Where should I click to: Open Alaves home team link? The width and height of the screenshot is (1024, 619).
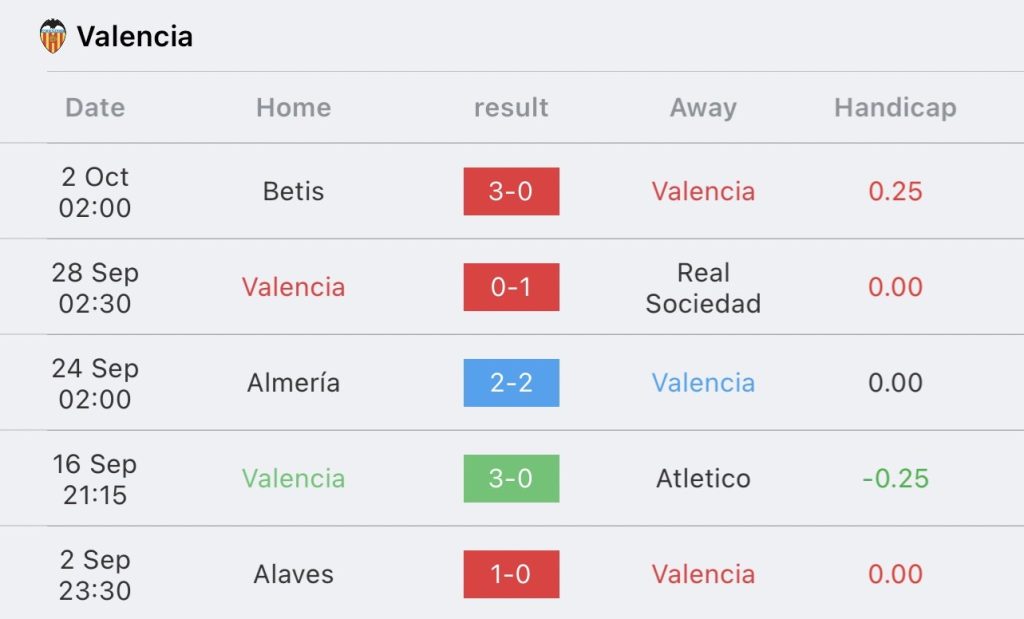point(293,574)
